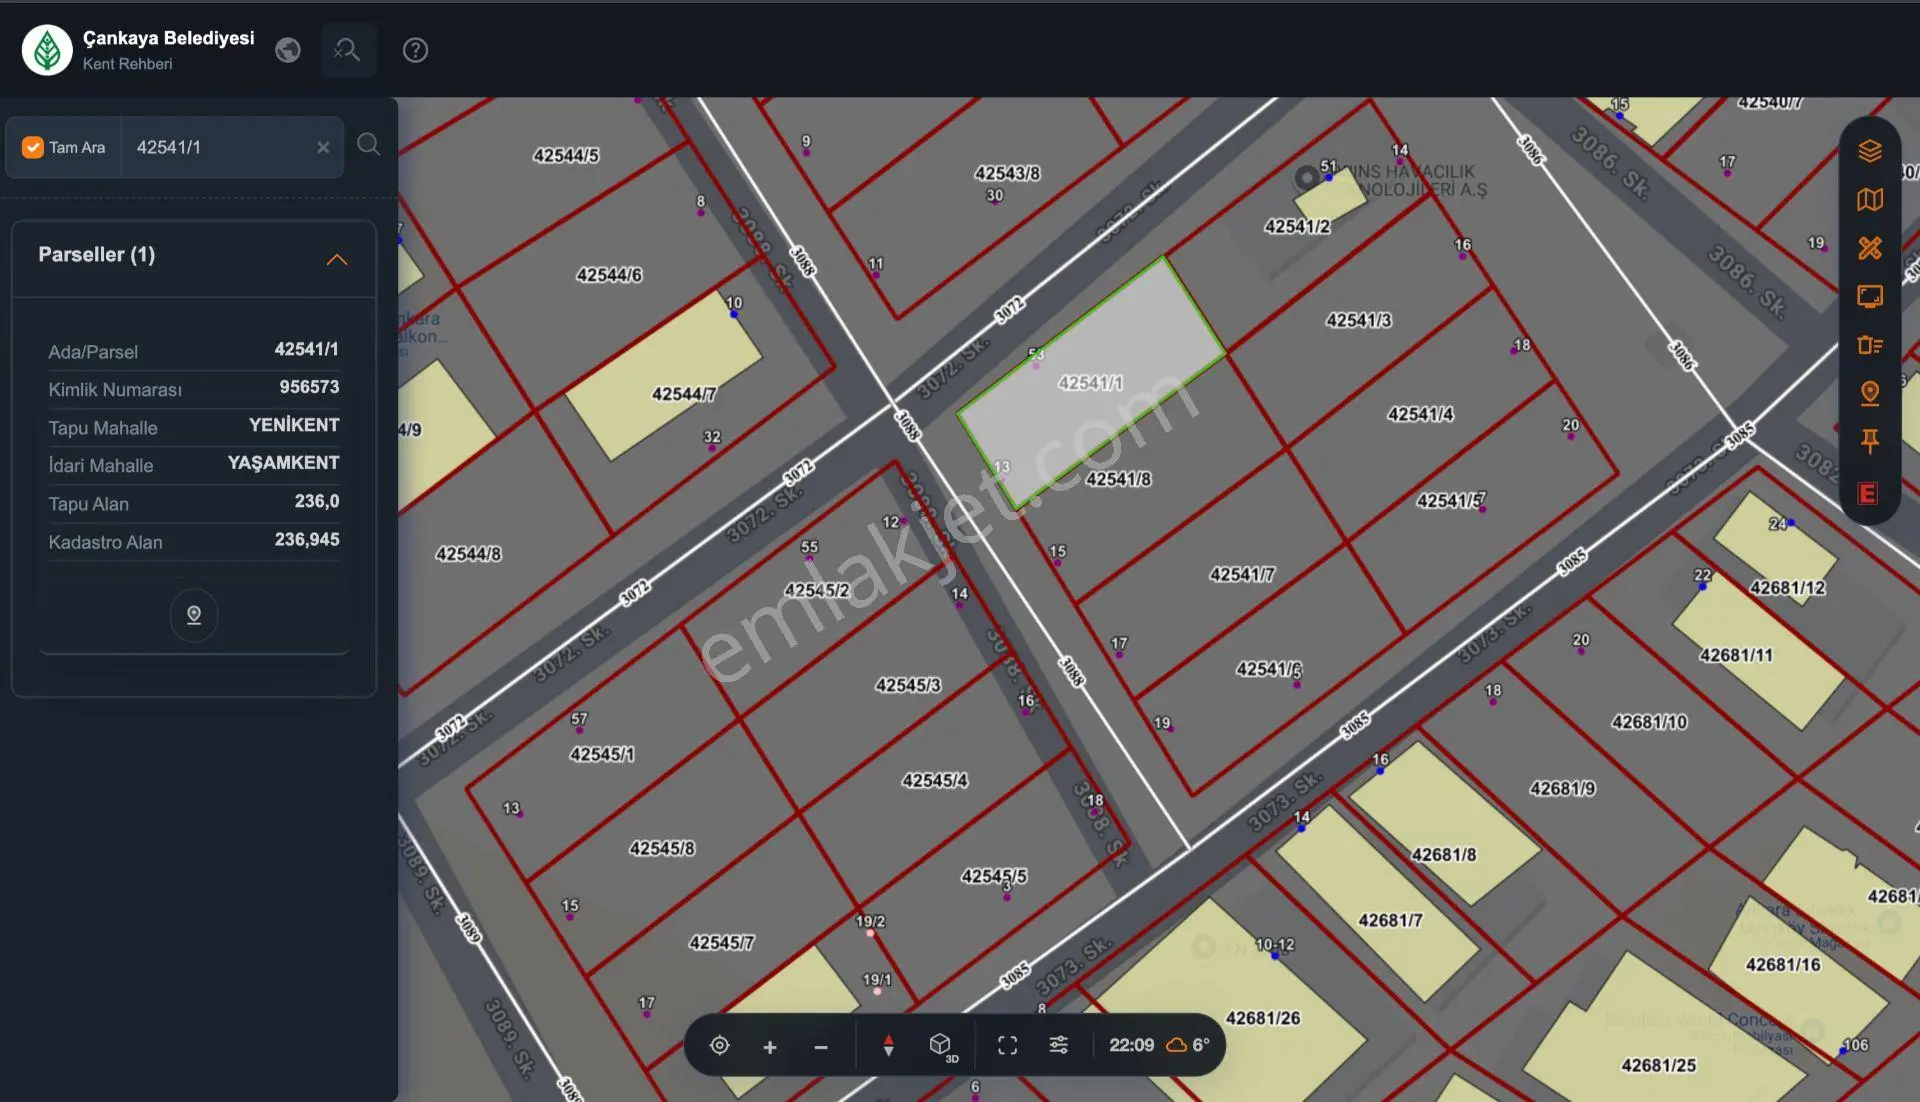Toggle the Tam Ara checkbox
Viewport: 1920px width, 1102px height.
[33, 147]
